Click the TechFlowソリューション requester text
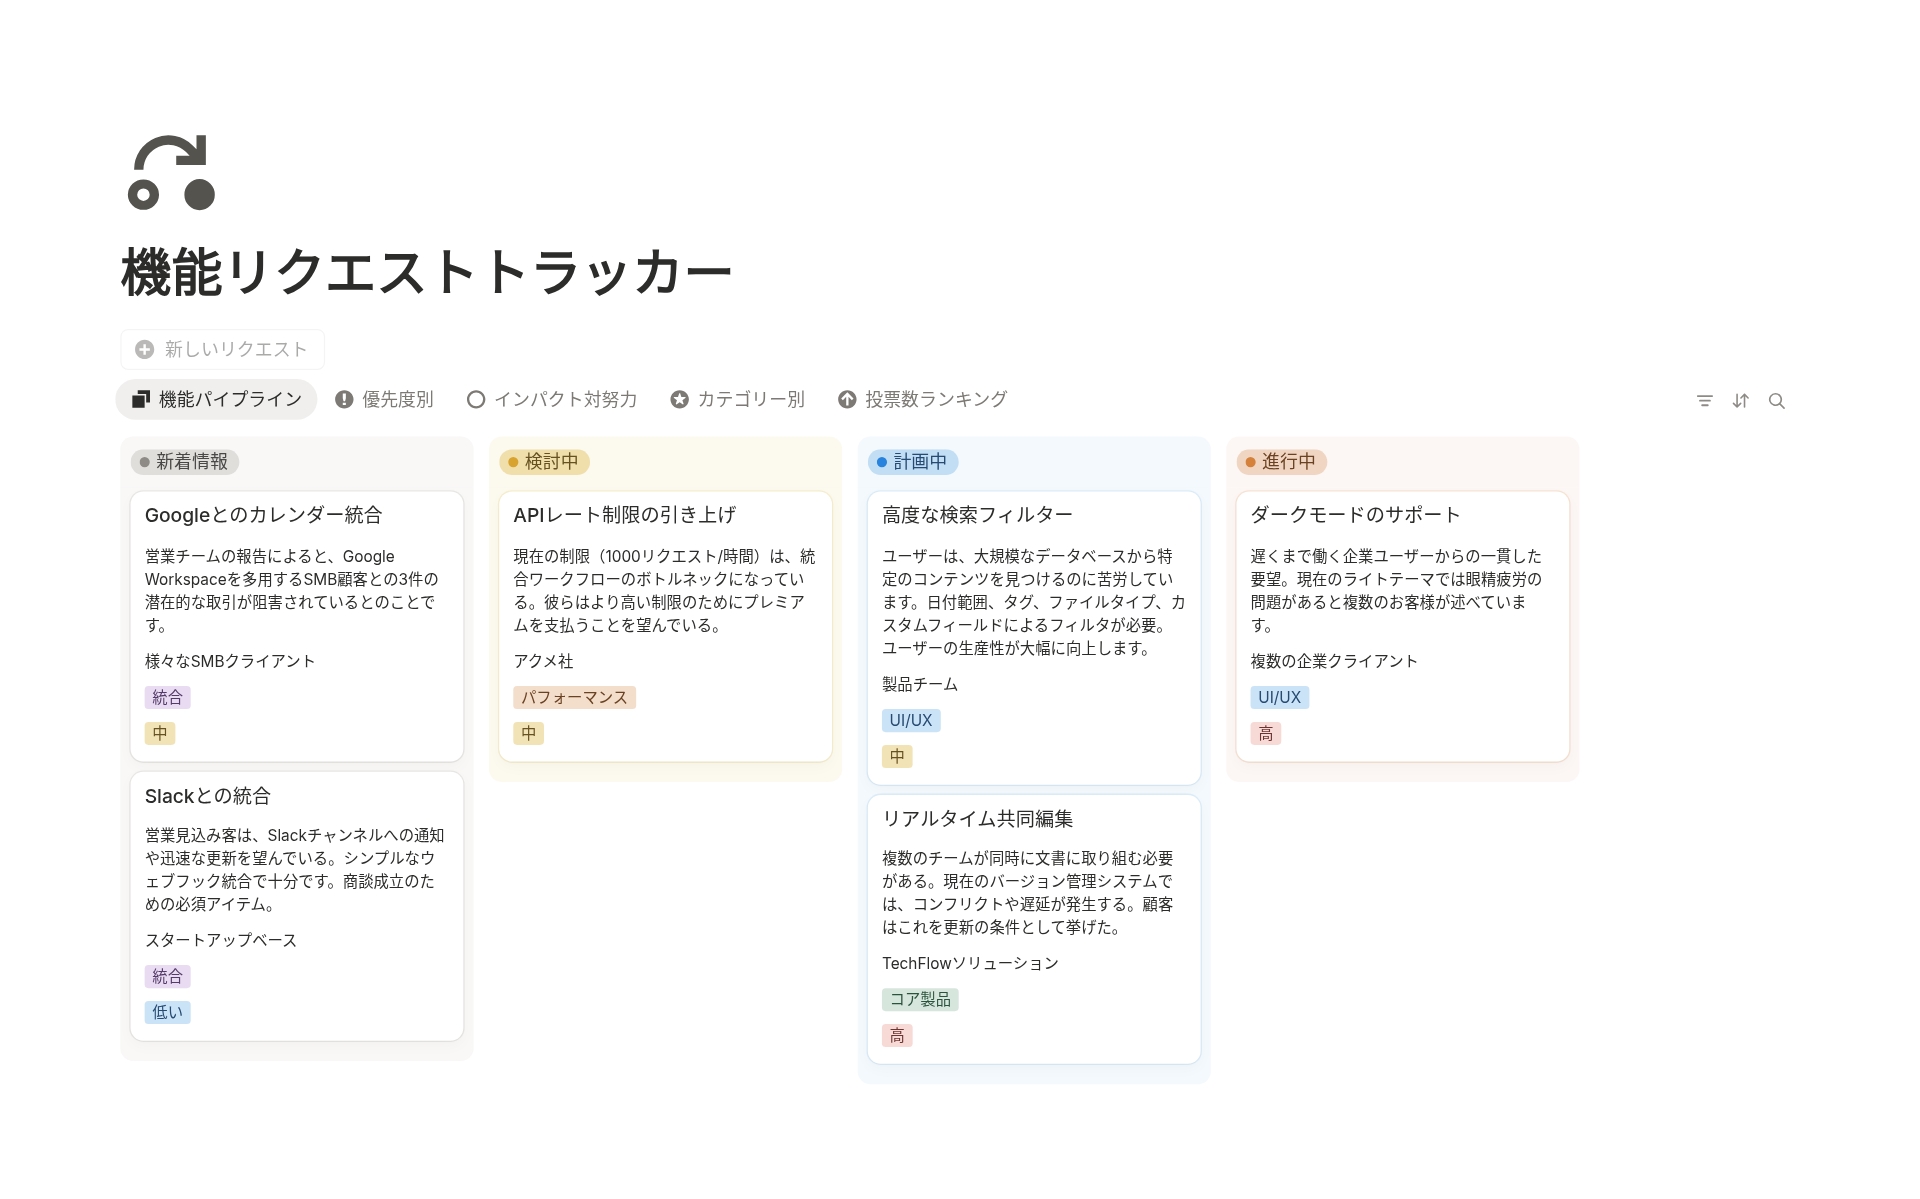This screenshot has width=1920, height=1199. [x=970, y=963]
